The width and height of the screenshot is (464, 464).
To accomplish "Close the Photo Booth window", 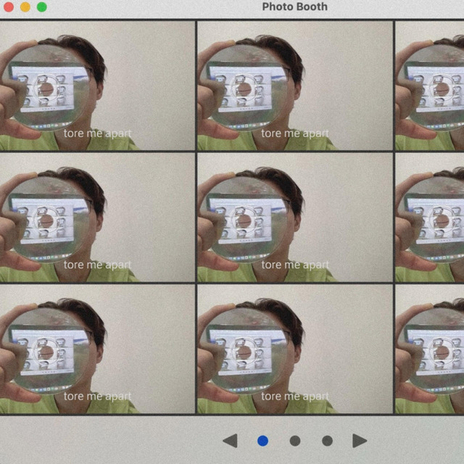I will click(x=8, y=7).
